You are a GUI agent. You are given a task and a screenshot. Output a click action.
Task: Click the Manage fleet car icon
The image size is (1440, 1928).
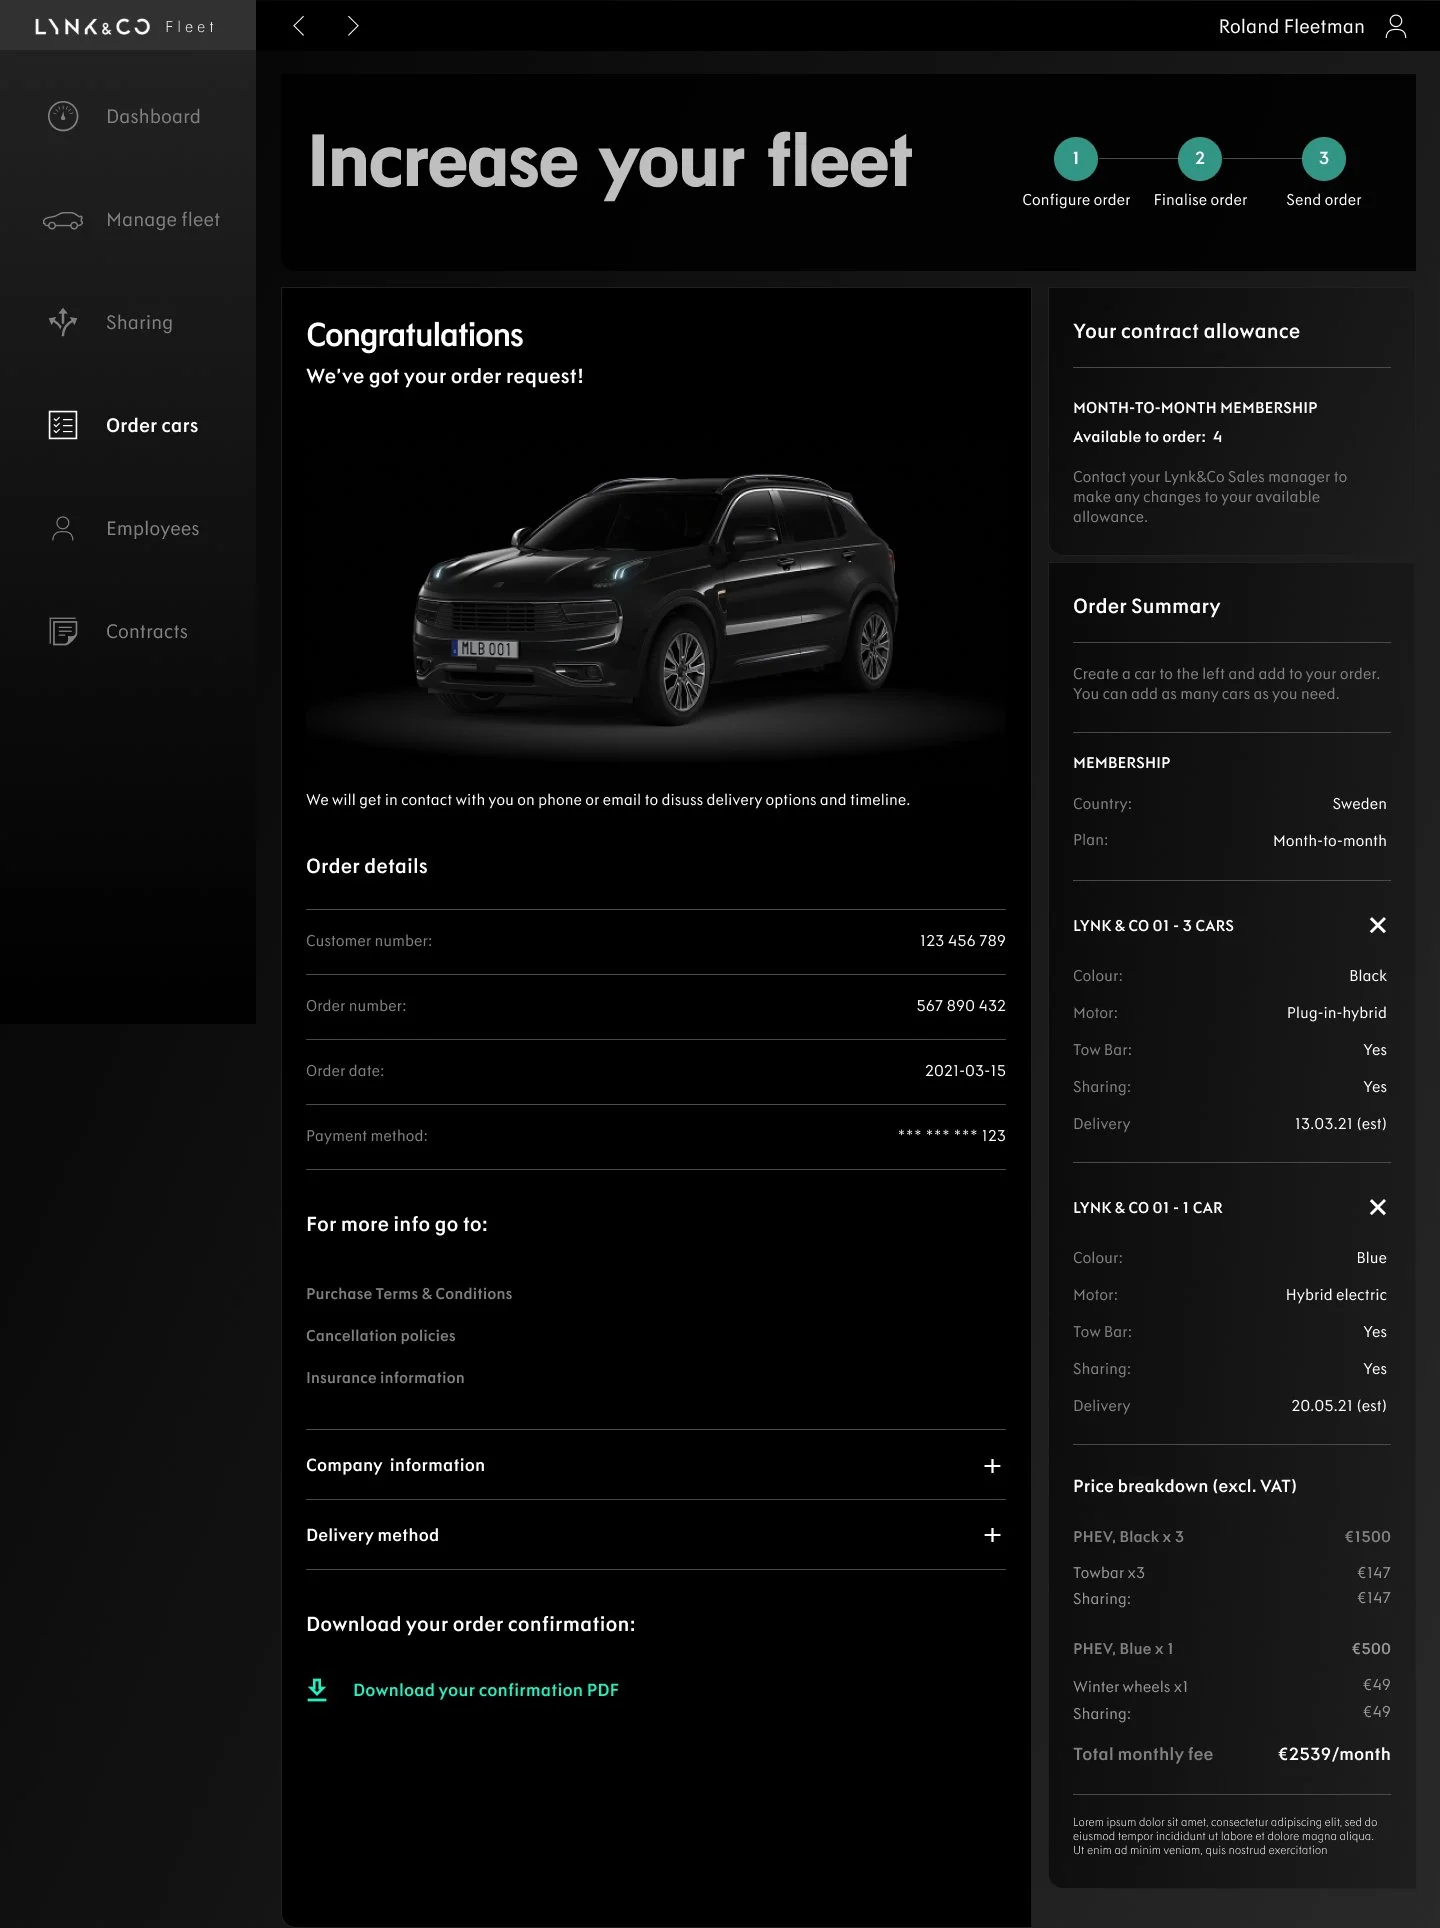point(63,220)
